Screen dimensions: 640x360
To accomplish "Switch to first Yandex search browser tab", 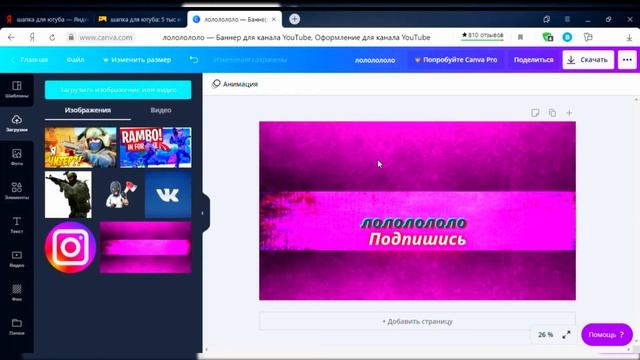I will click(47, 19).
